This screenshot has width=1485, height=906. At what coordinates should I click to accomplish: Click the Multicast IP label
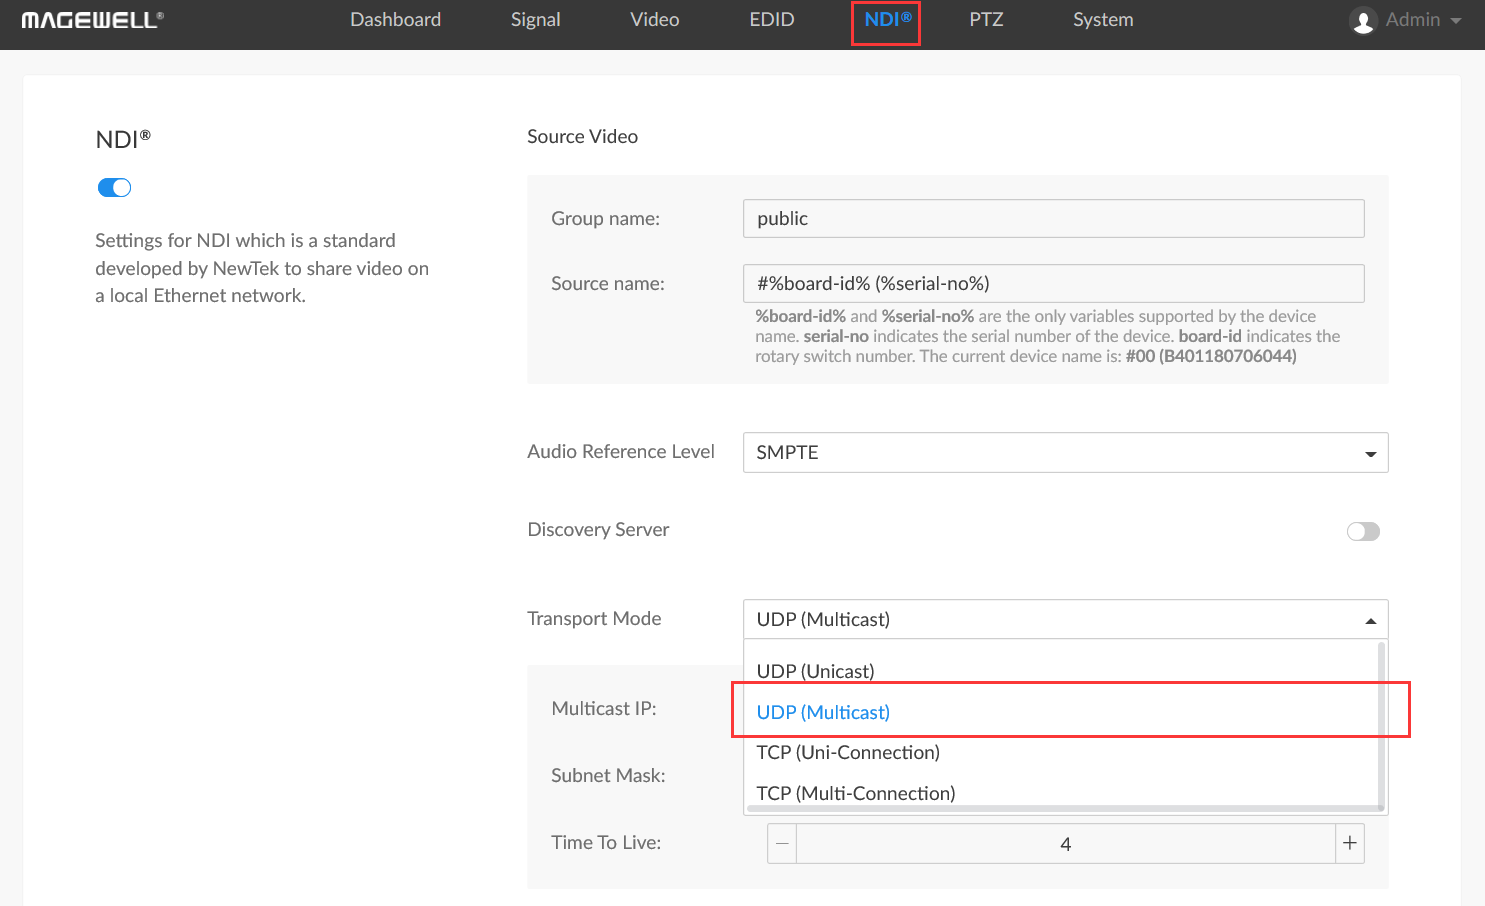coord(604,708)
